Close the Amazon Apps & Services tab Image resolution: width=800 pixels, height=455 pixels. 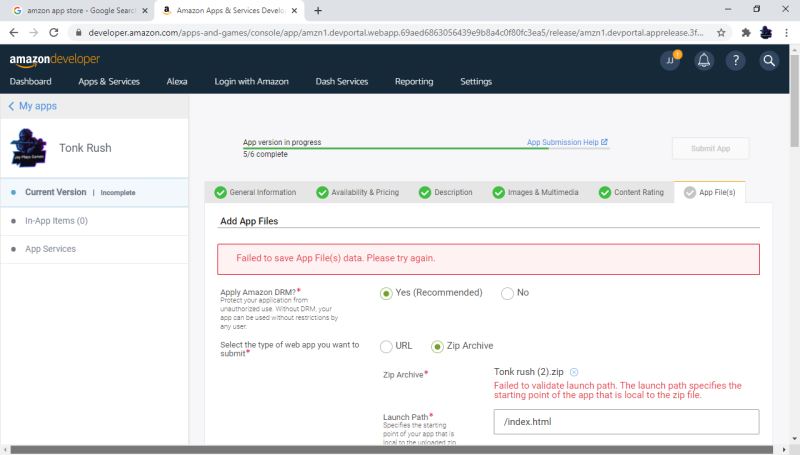tap(294, 10)
